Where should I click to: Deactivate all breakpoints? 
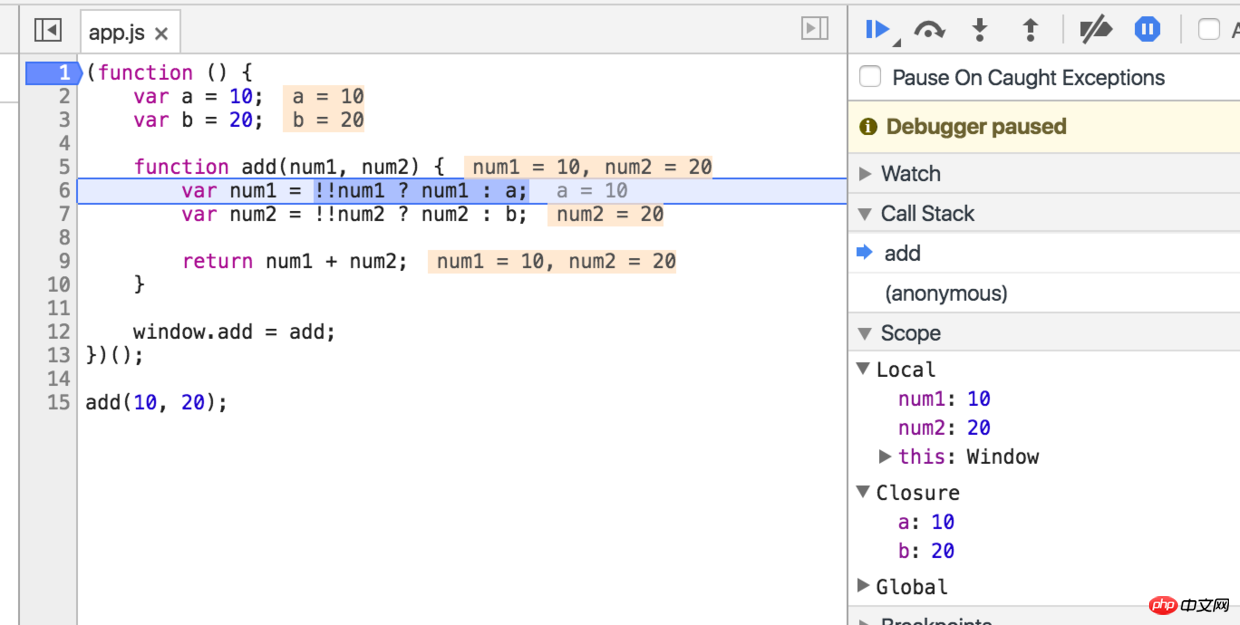pos(1096,30)
